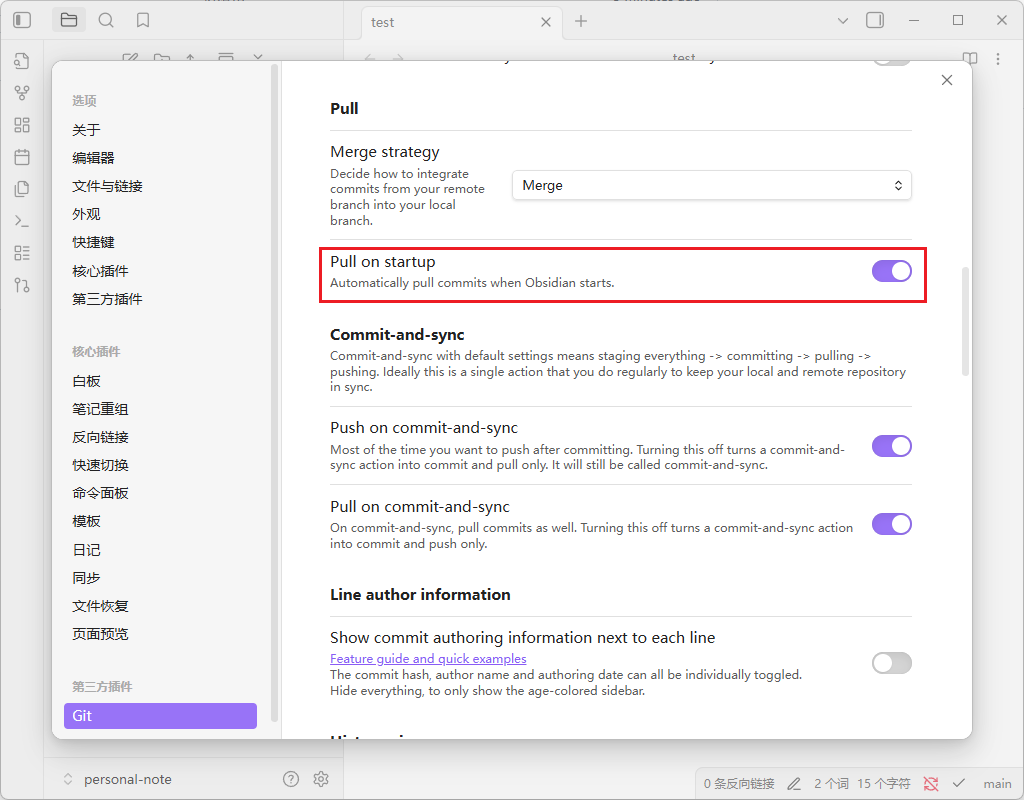Toggle the right sidebar panel
This screenshot has width=1024, height=800.
[875, 20]
